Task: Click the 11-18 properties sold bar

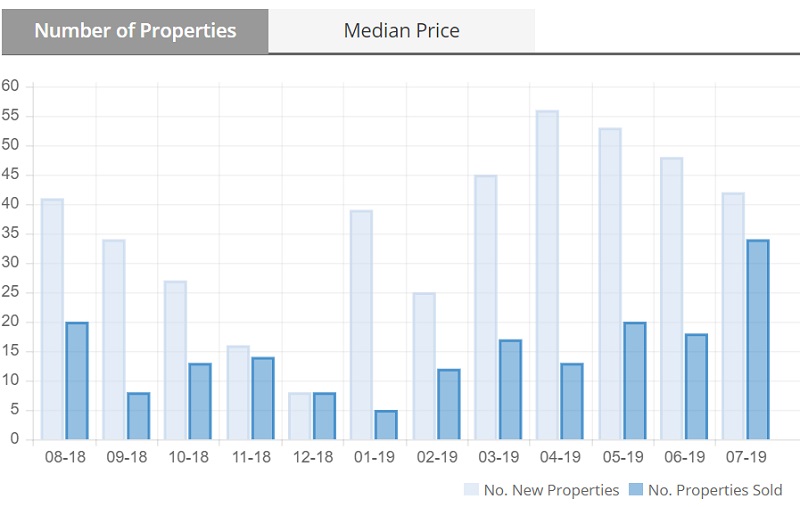Action: pyautogui.click(x=263, y=398)
